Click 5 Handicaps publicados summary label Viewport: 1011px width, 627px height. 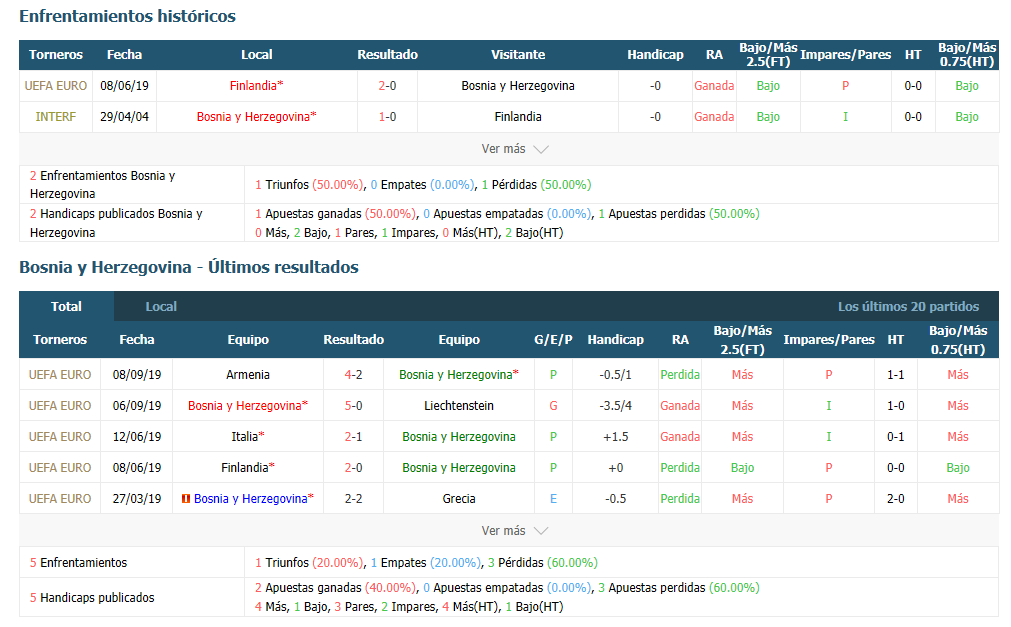pos(92,598)
